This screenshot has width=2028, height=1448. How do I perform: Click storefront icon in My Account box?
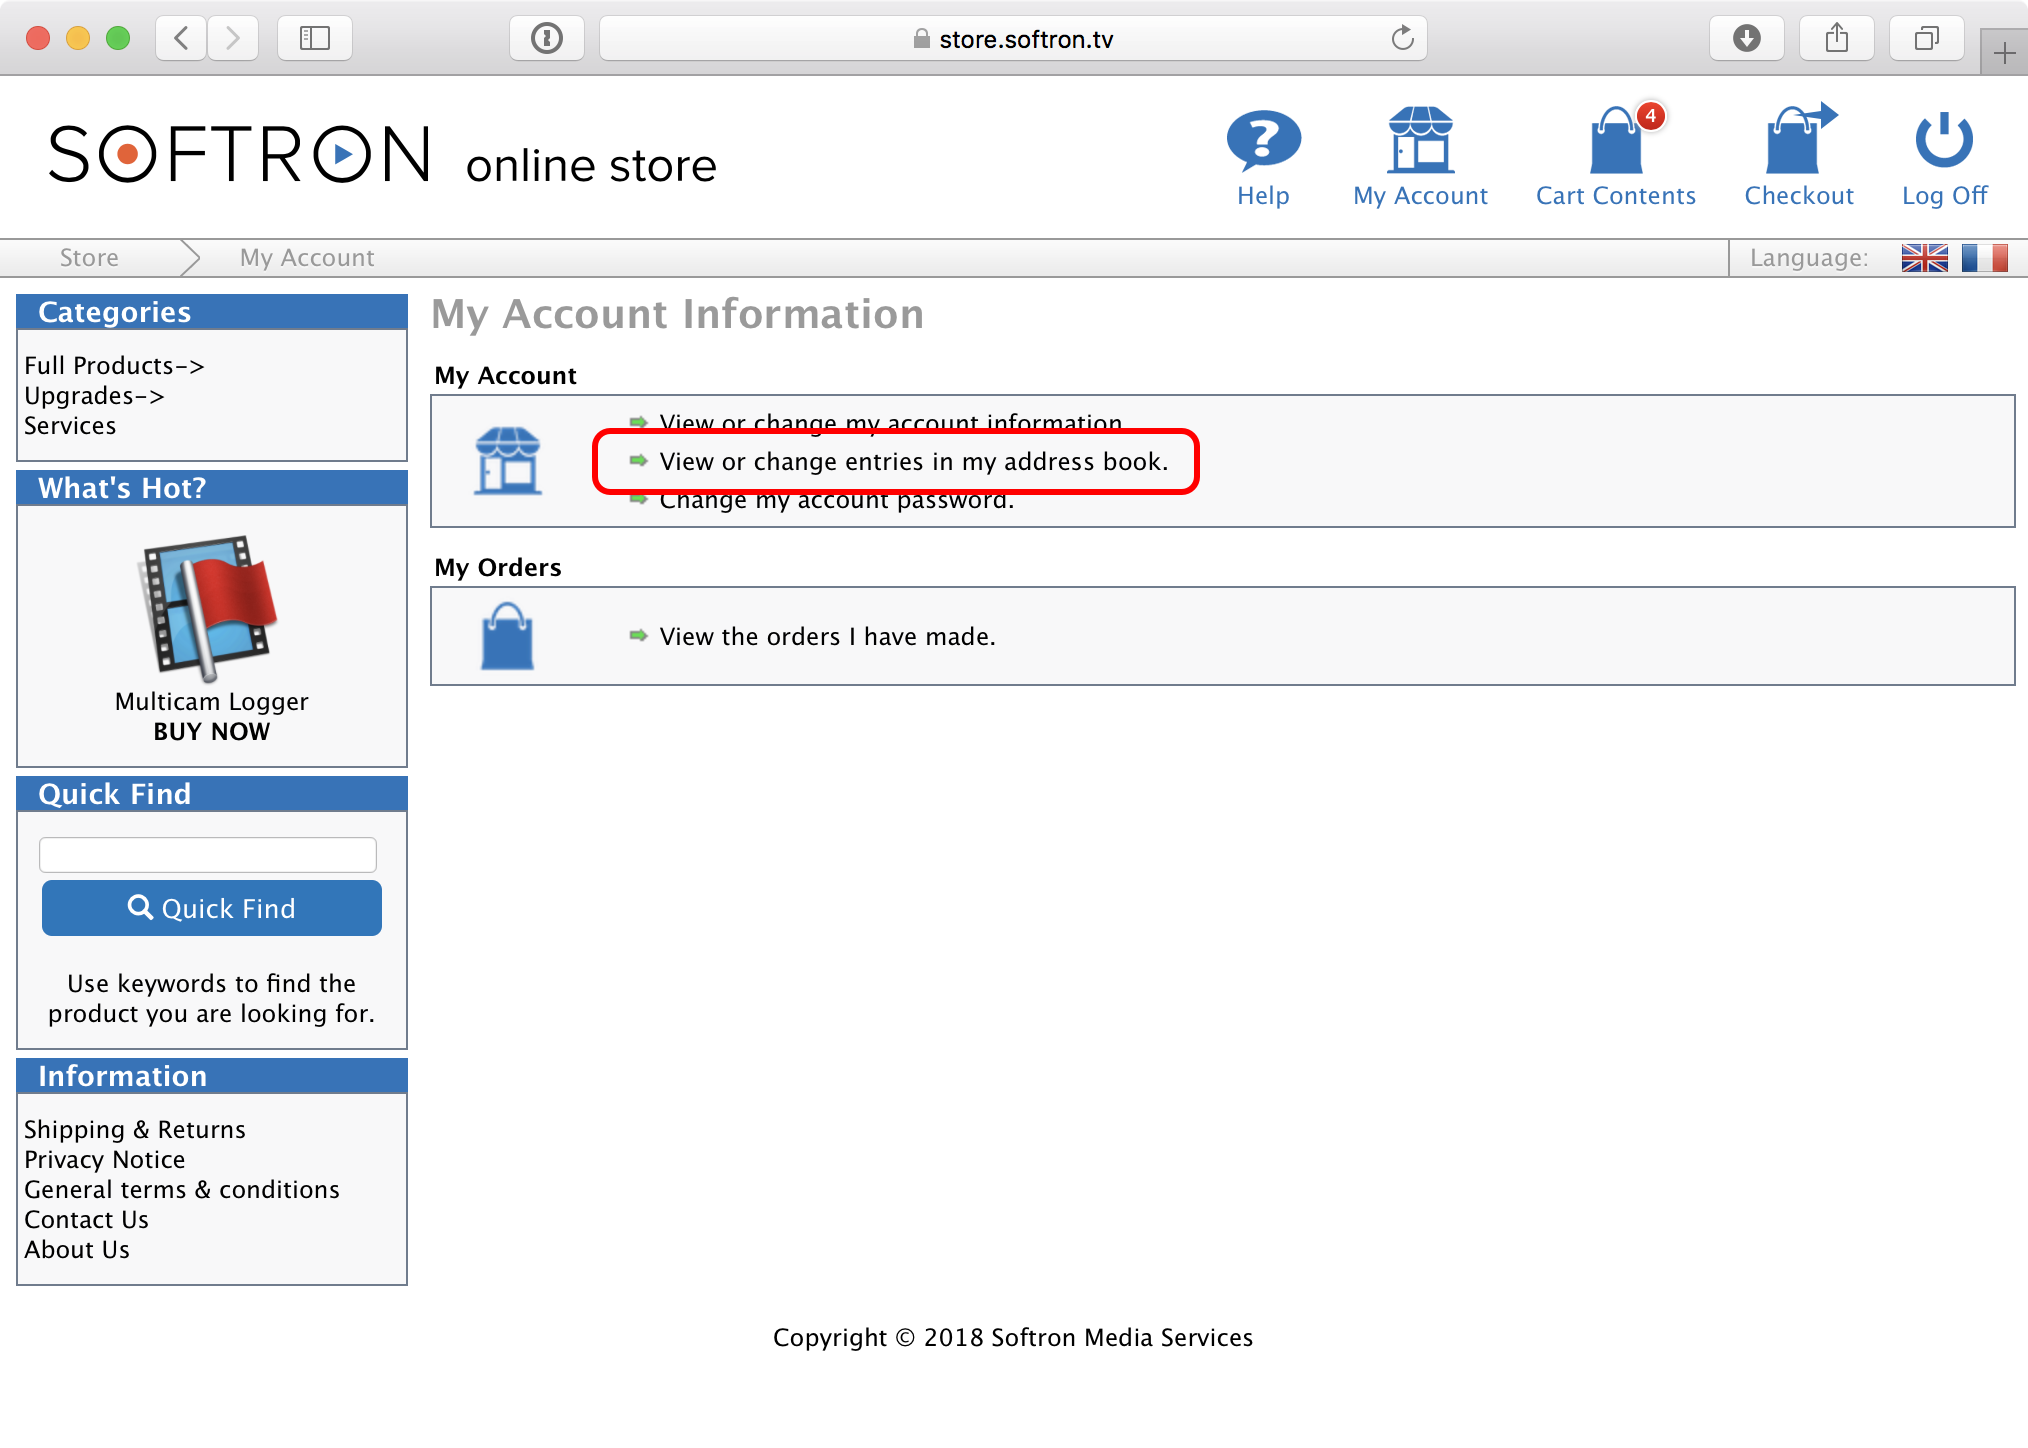point(508,461)
